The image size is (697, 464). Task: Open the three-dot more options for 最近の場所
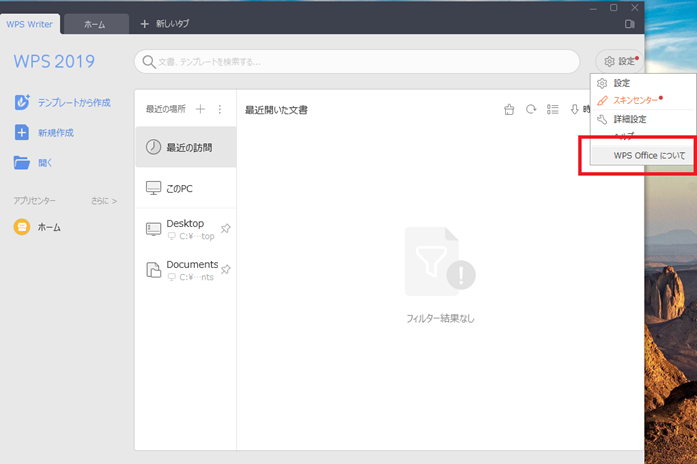tap(220, 109)
